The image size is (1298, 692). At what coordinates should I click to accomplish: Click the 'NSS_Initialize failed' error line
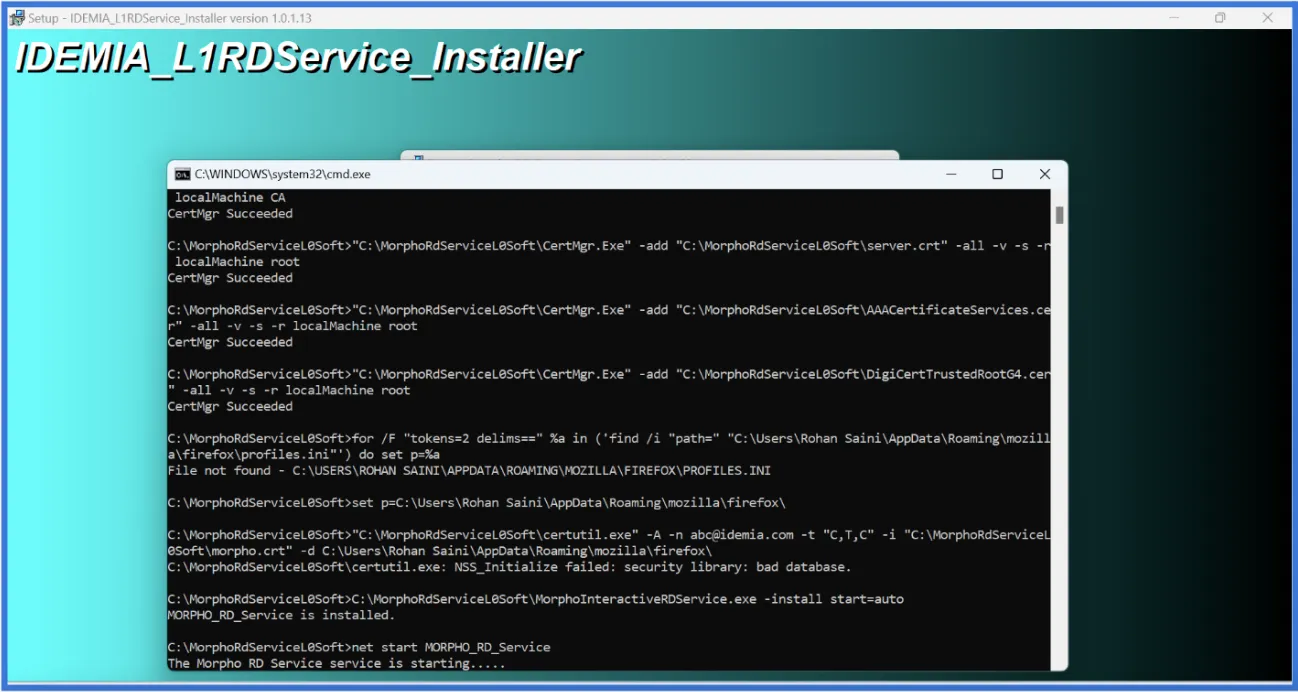[509, 567]
